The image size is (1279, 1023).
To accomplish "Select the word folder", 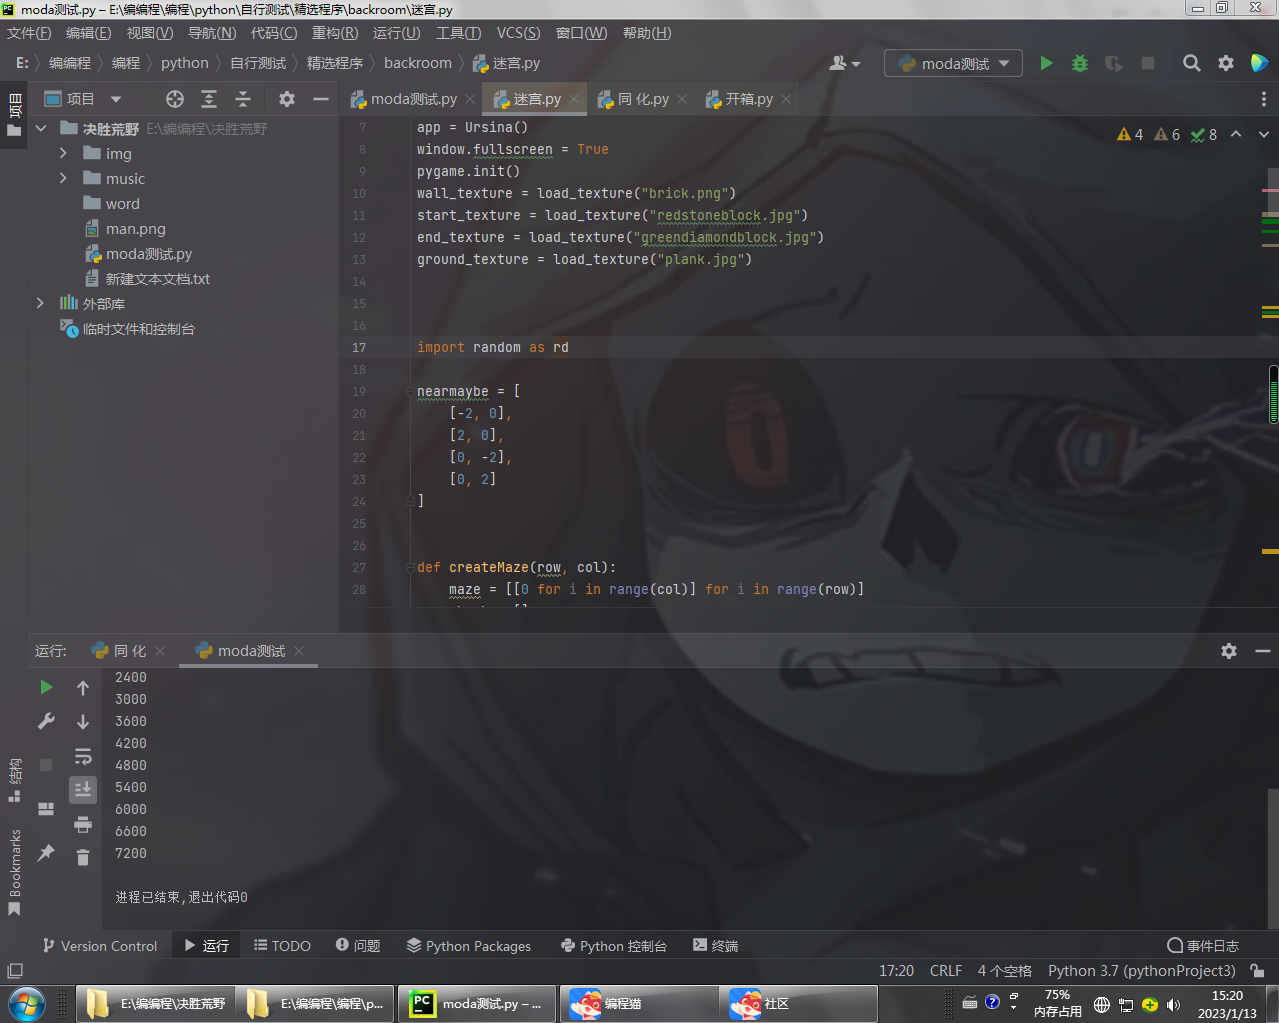I will [x=122, y=204].
